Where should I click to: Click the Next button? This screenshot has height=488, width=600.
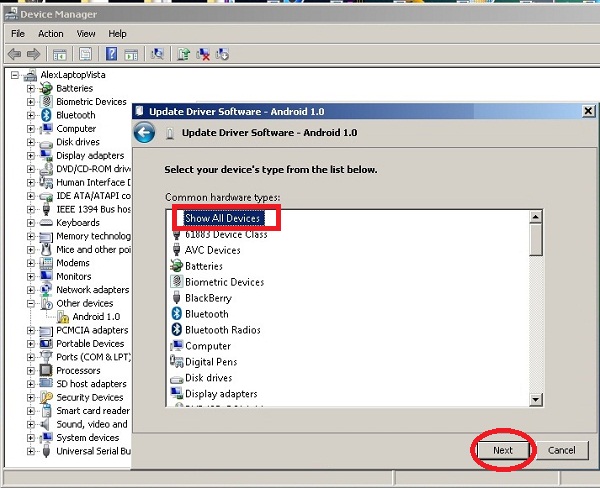point(503,450)
